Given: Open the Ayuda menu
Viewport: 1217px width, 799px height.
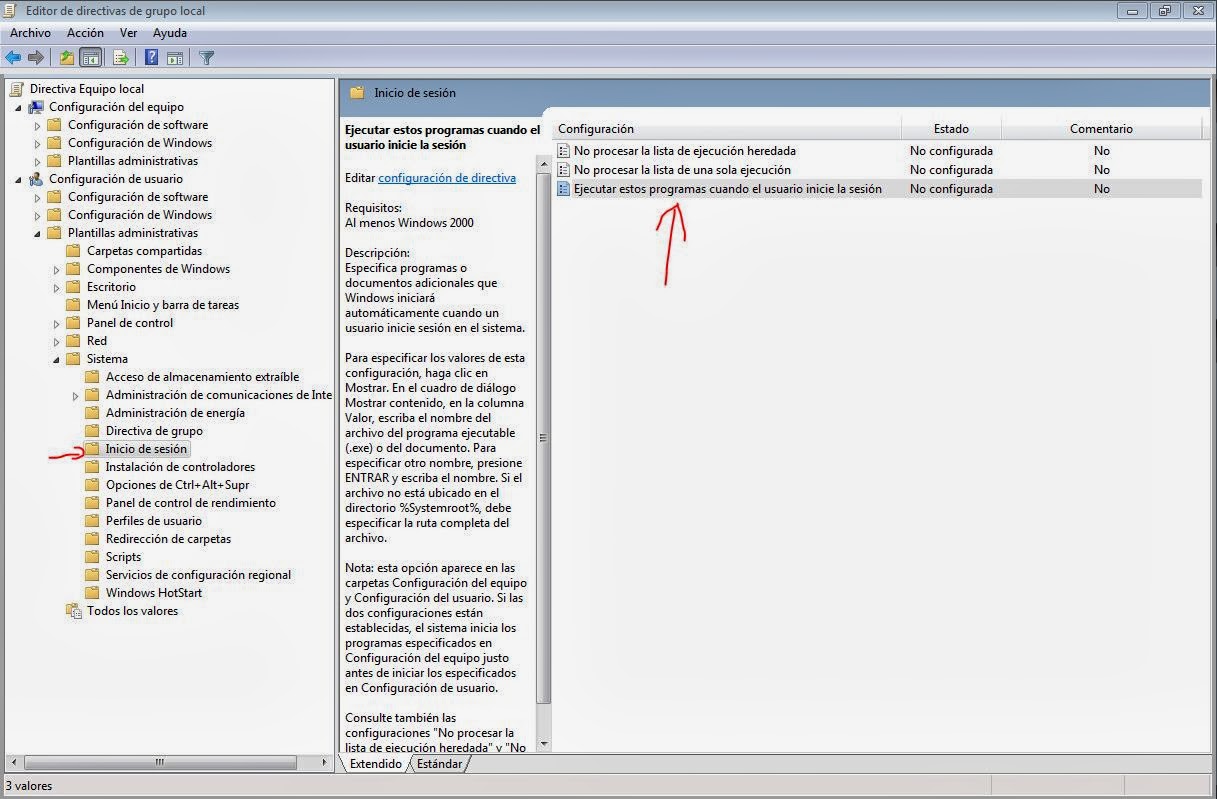Looking at the screenshot, I should tap(170, 33).
